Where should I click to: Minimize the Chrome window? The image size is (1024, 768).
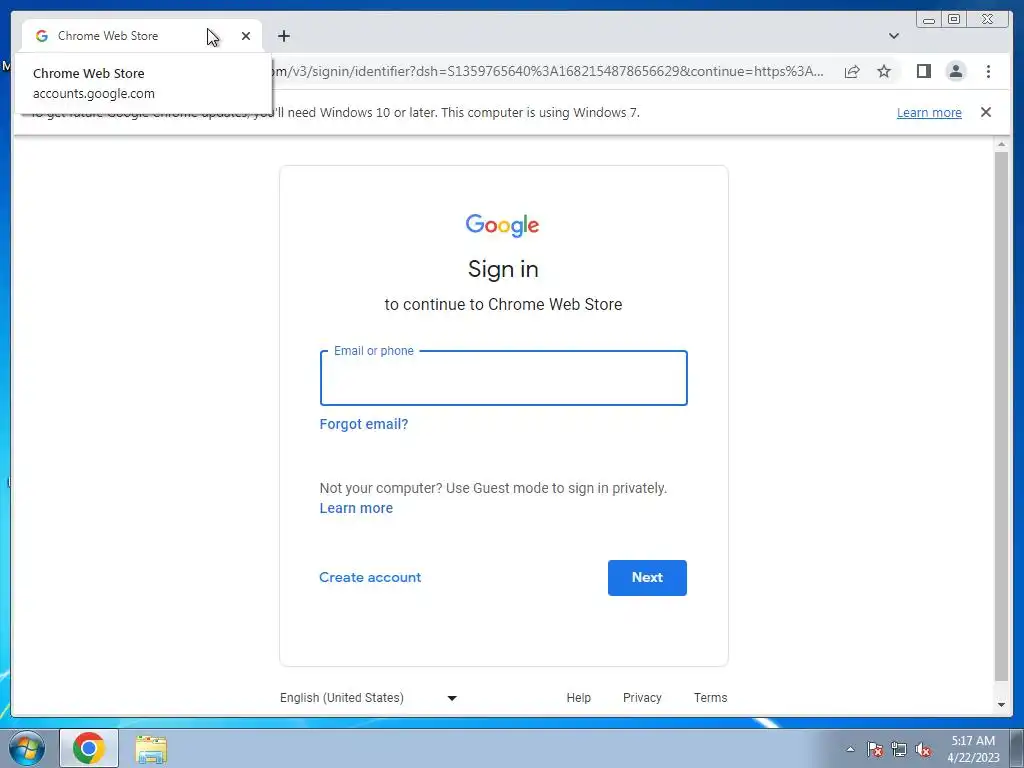pyautogui.click(x=929, y=20)
